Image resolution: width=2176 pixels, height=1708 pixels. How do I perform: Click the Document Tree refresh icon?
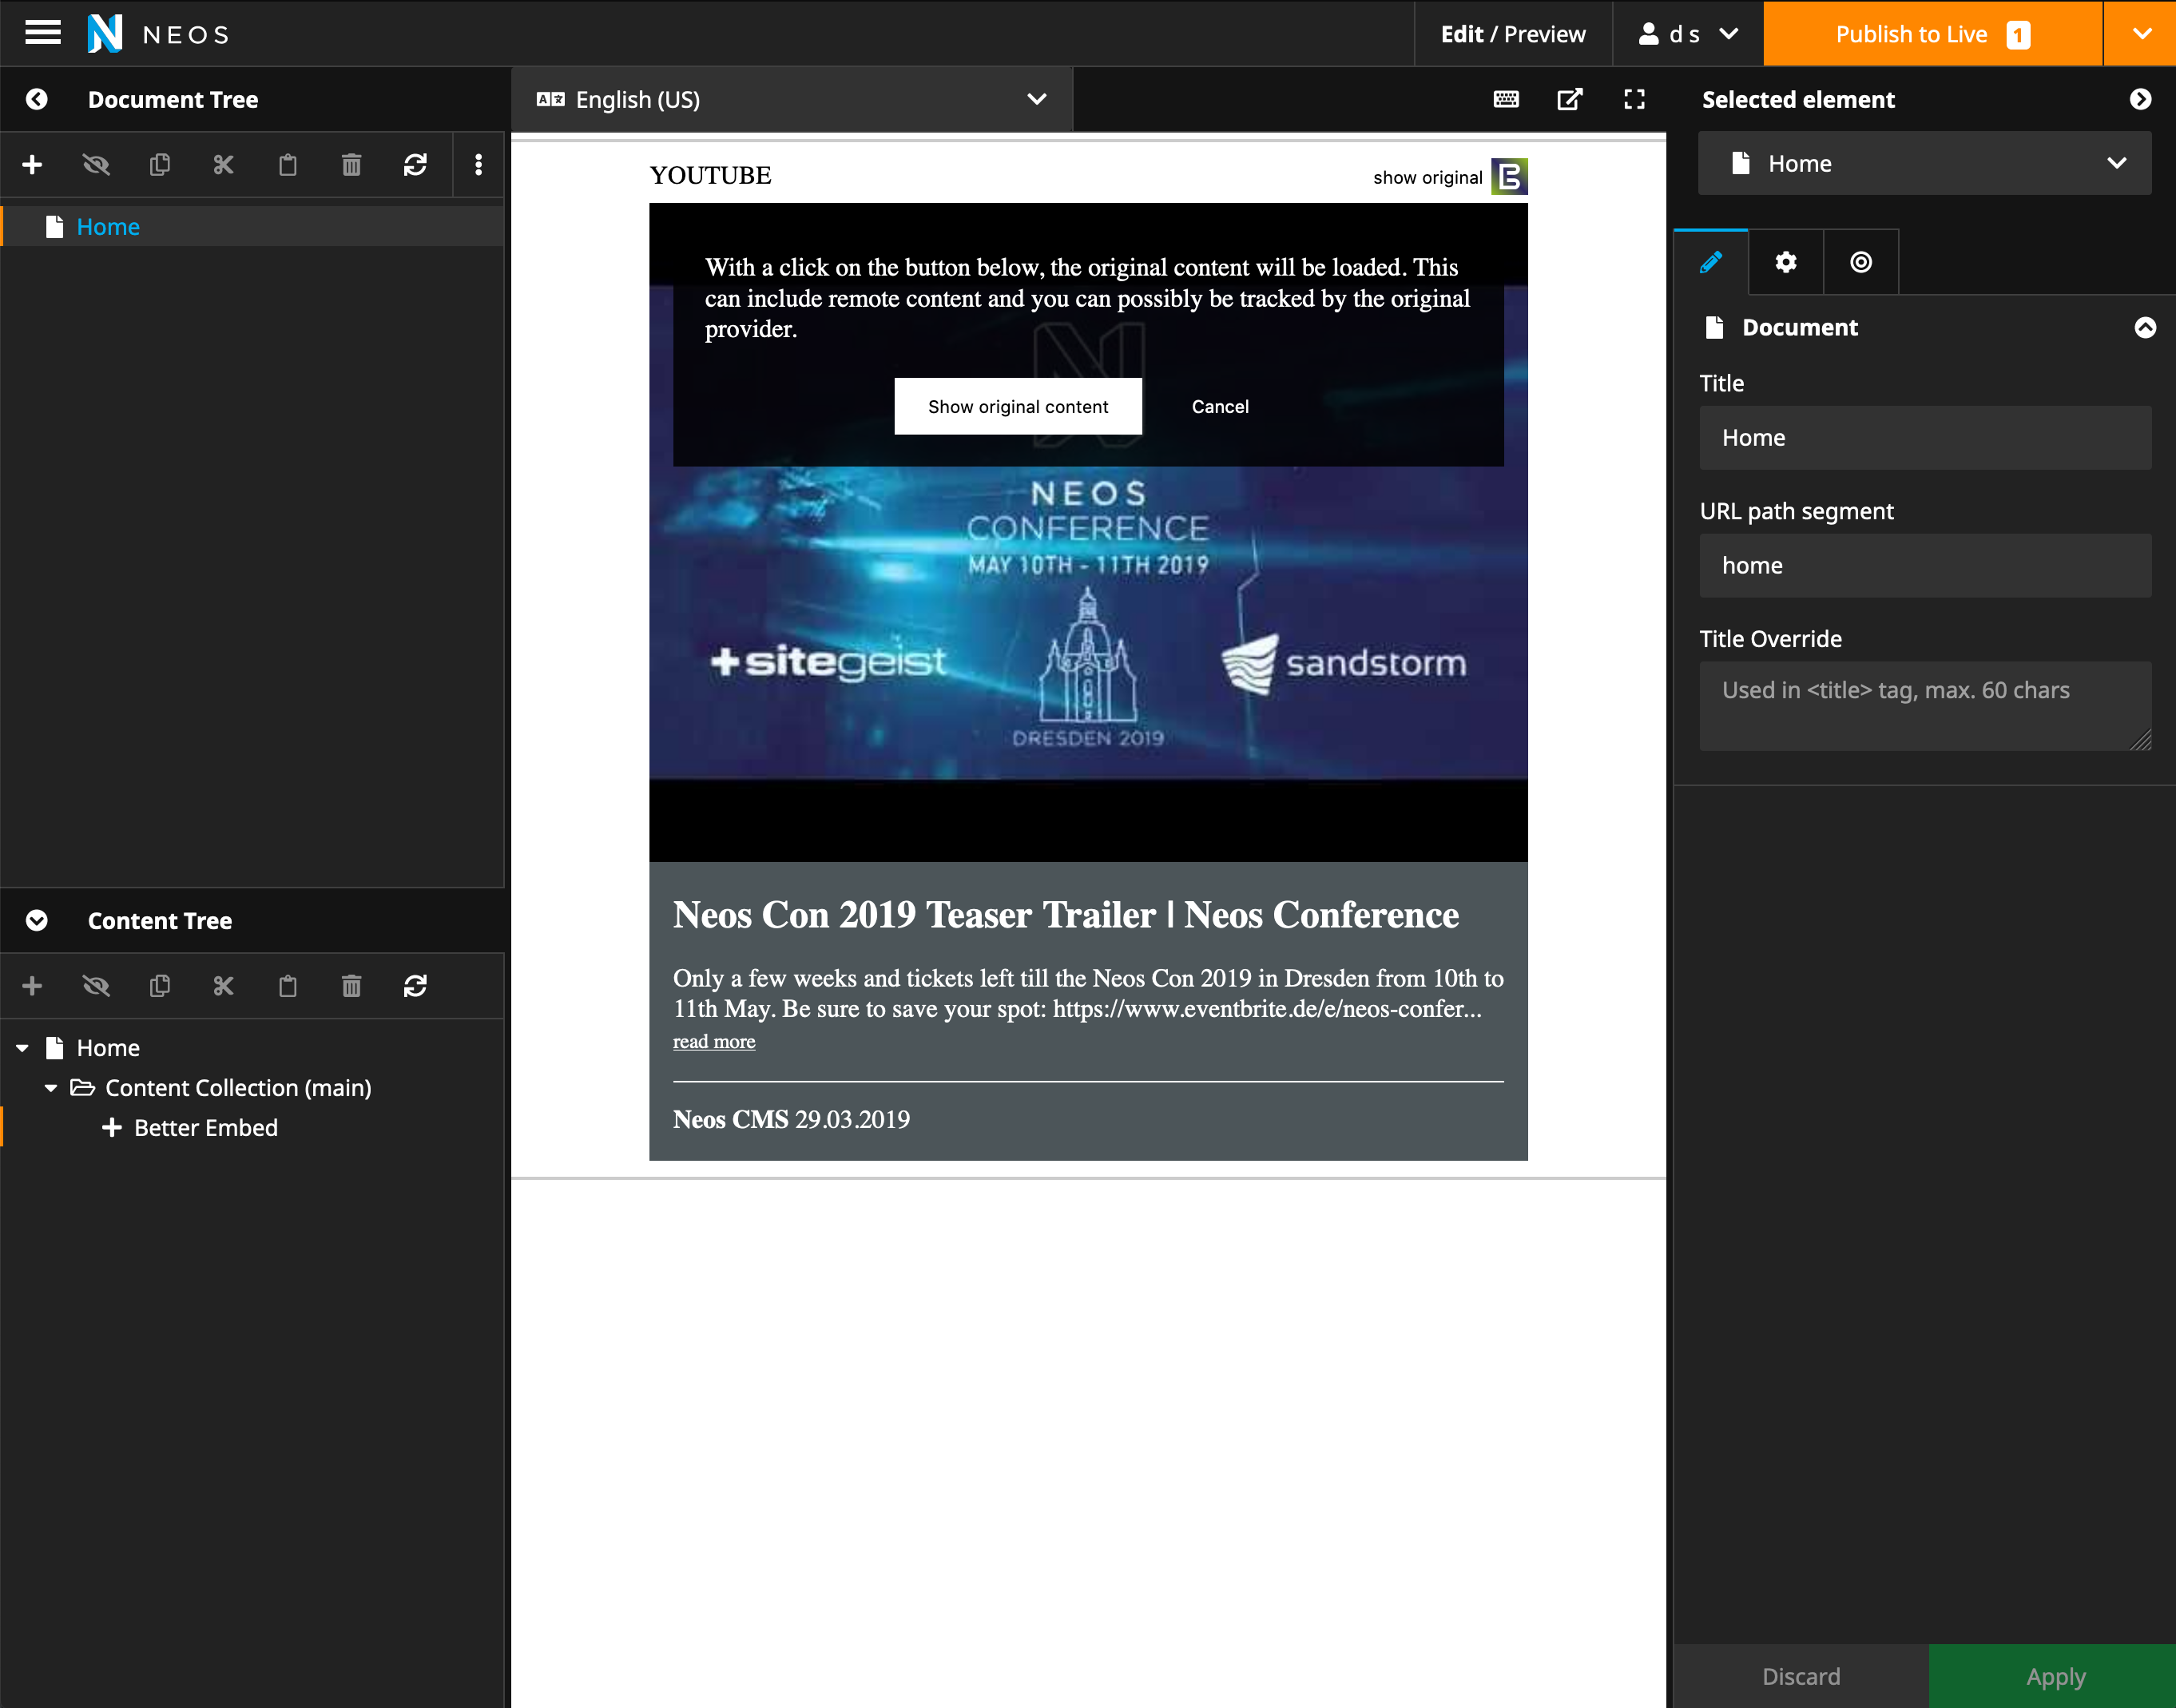click(x=415, y=165)
